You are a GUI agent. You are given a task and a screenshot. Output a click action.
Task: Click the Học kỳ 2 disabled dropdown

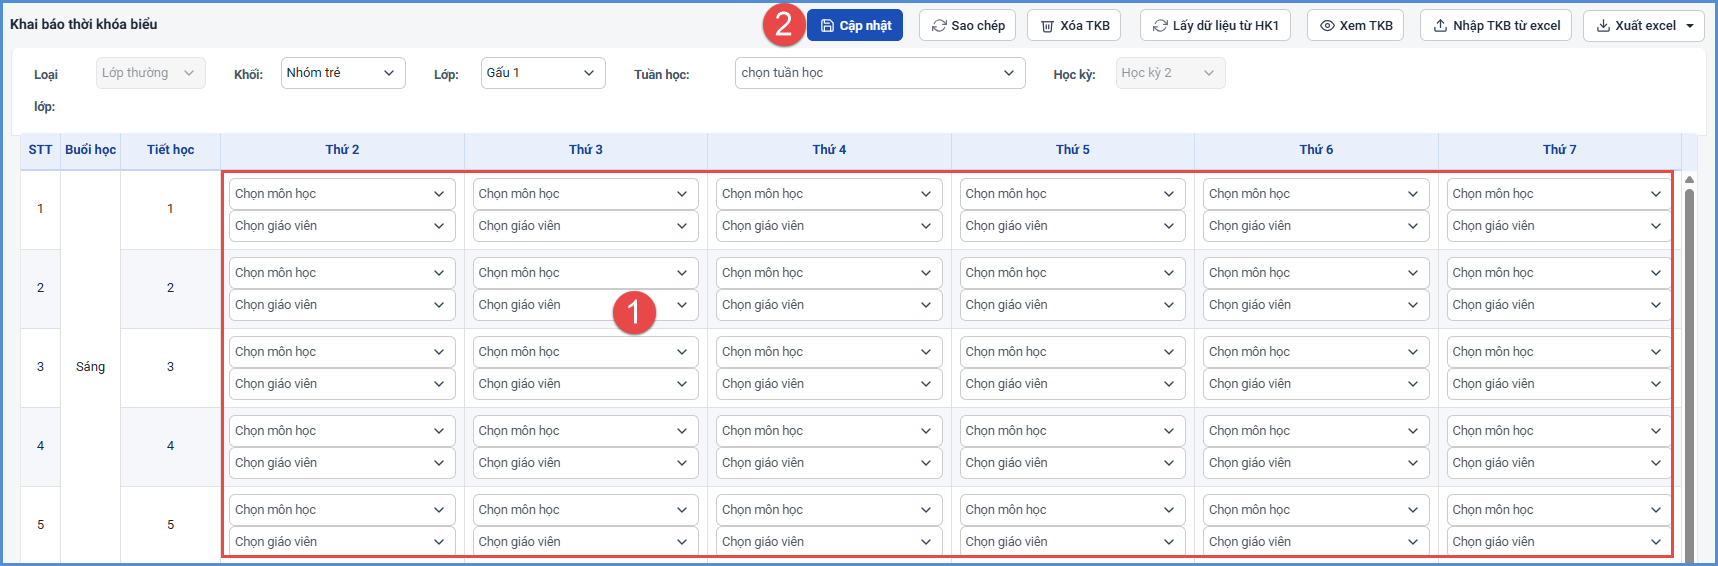1170,73
